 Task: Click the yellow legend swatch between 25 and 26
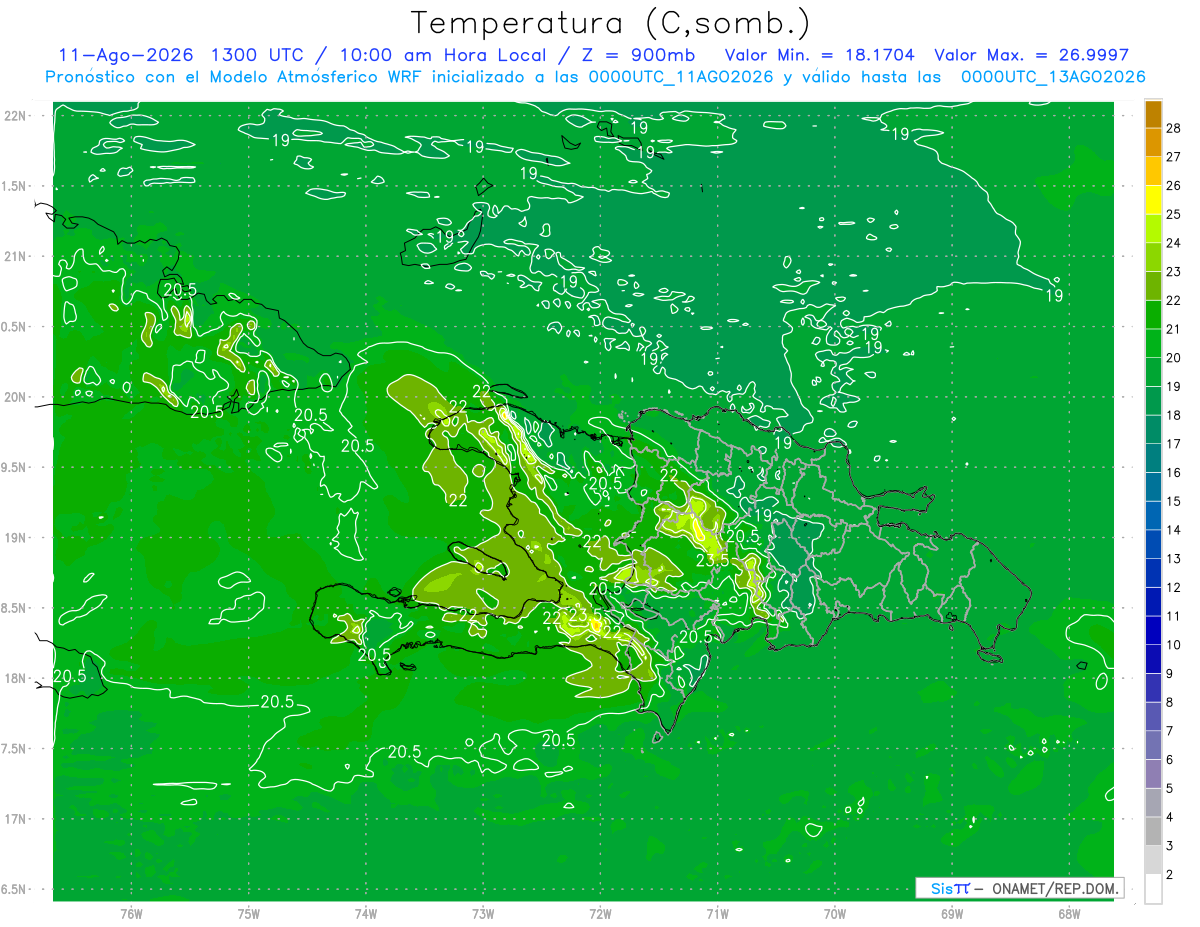(1153, 198)
